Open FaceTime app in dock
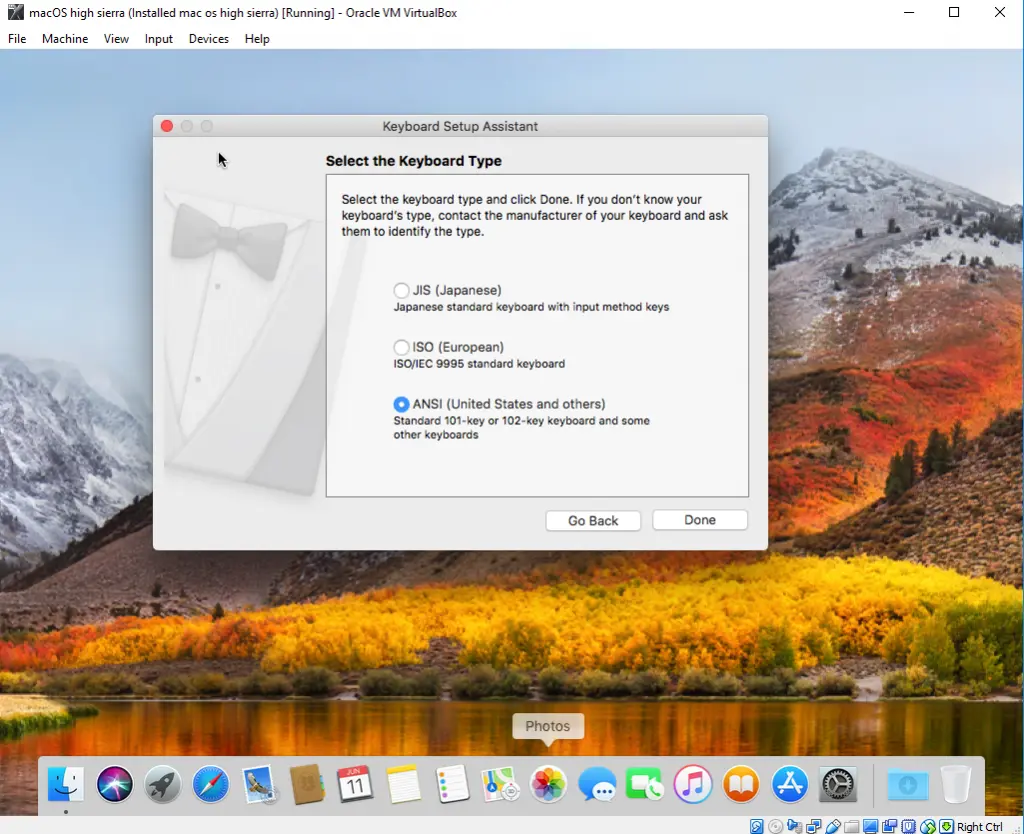The image size is (1024, 834). click(645, 784)
